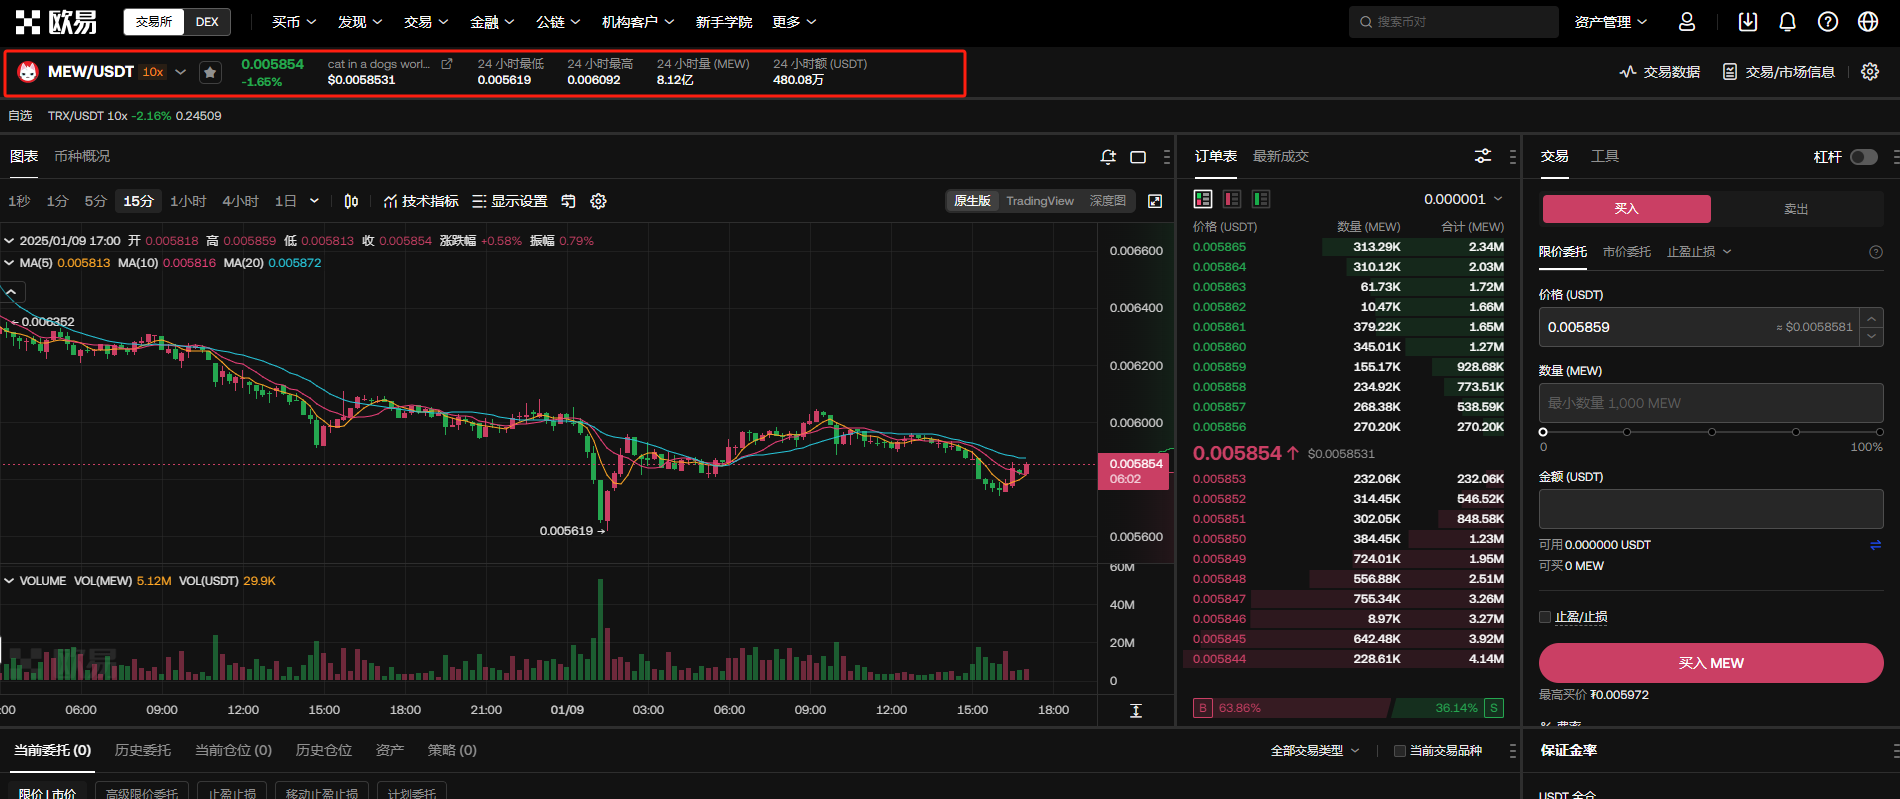Viewport: 1900px width, 799px height.
Task: Open the 全部交易类型 dropdown
Action: [x=1314, y=751]
